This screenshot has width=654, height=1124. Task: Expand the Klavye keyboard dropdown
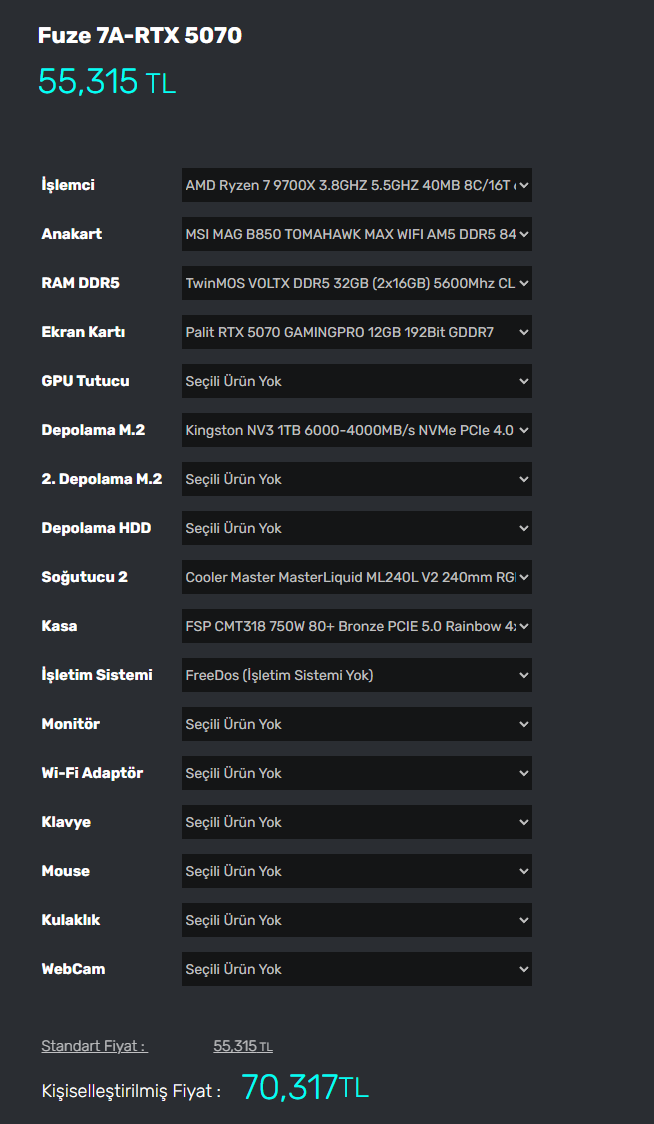coord(356,822)
